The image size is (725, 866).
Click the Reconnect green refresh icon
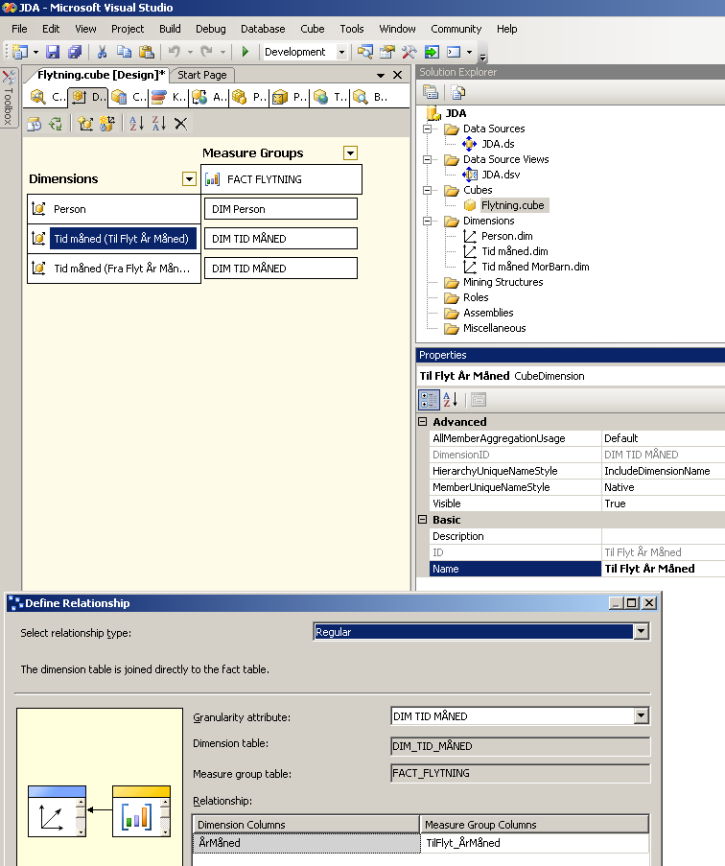pos(56,124)
